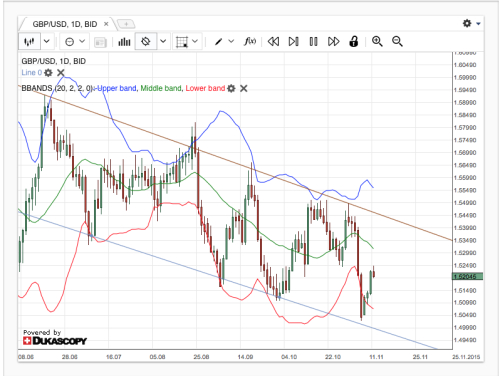Click the volume bars icon
The image size is (500, 376).
point(124,42)
